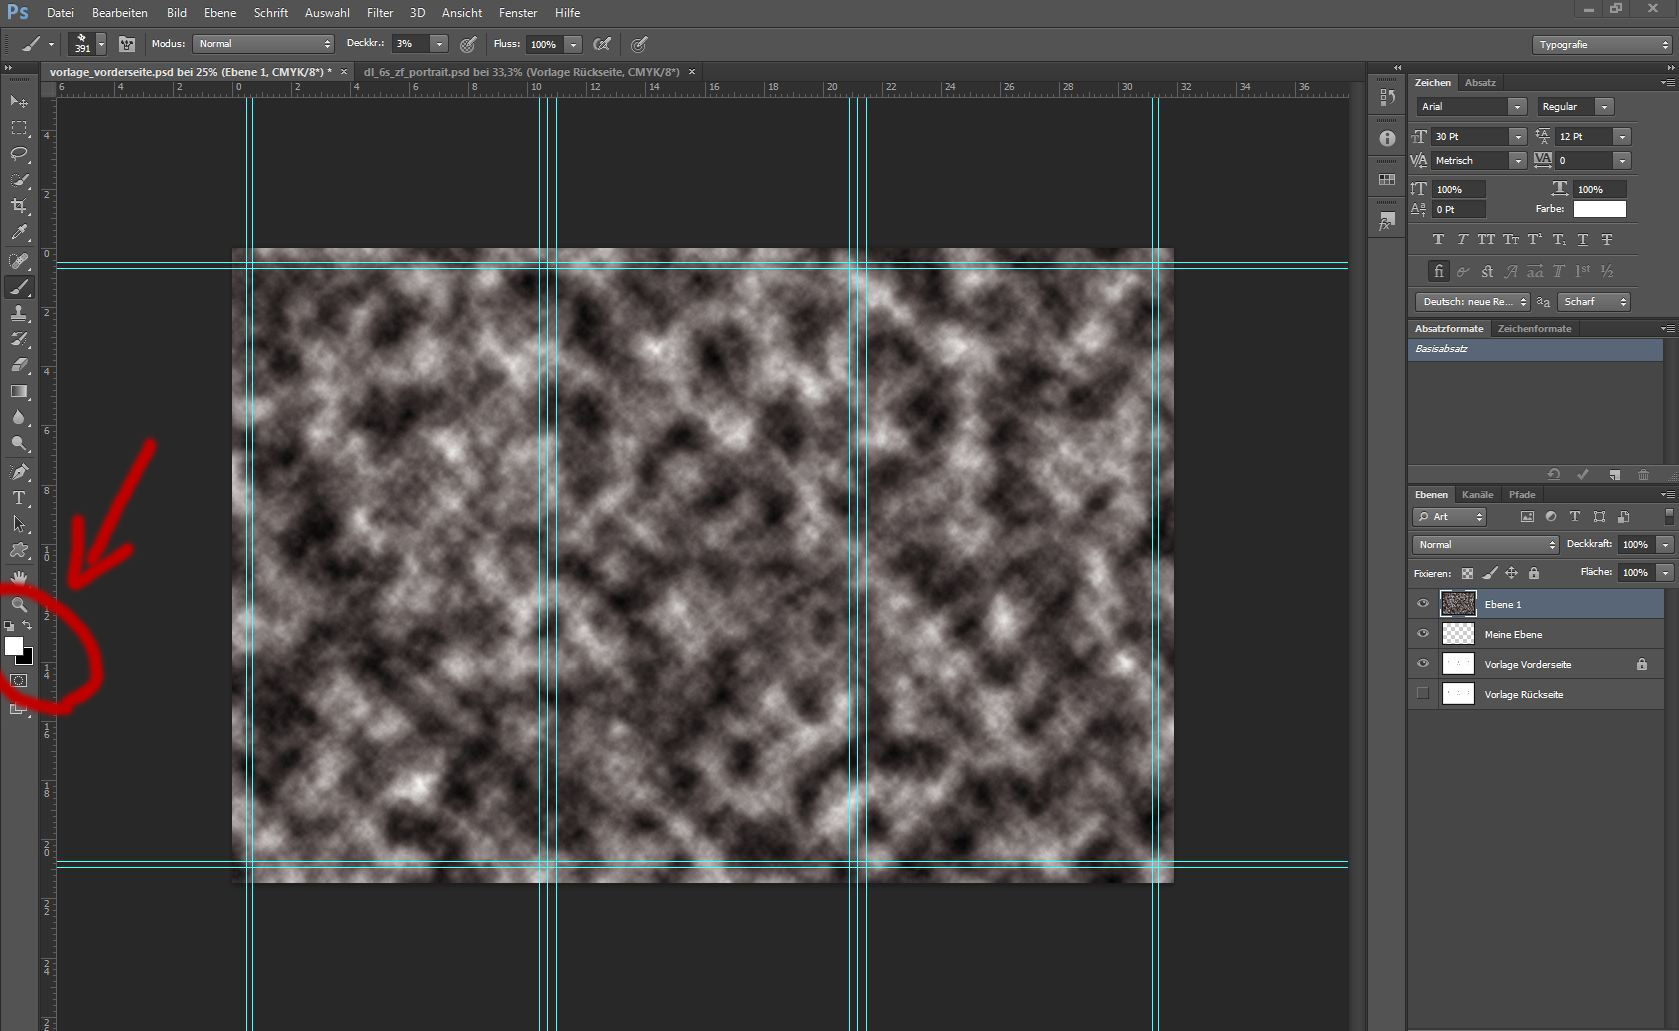Select the Pen tool

click(x=19, y=472)
